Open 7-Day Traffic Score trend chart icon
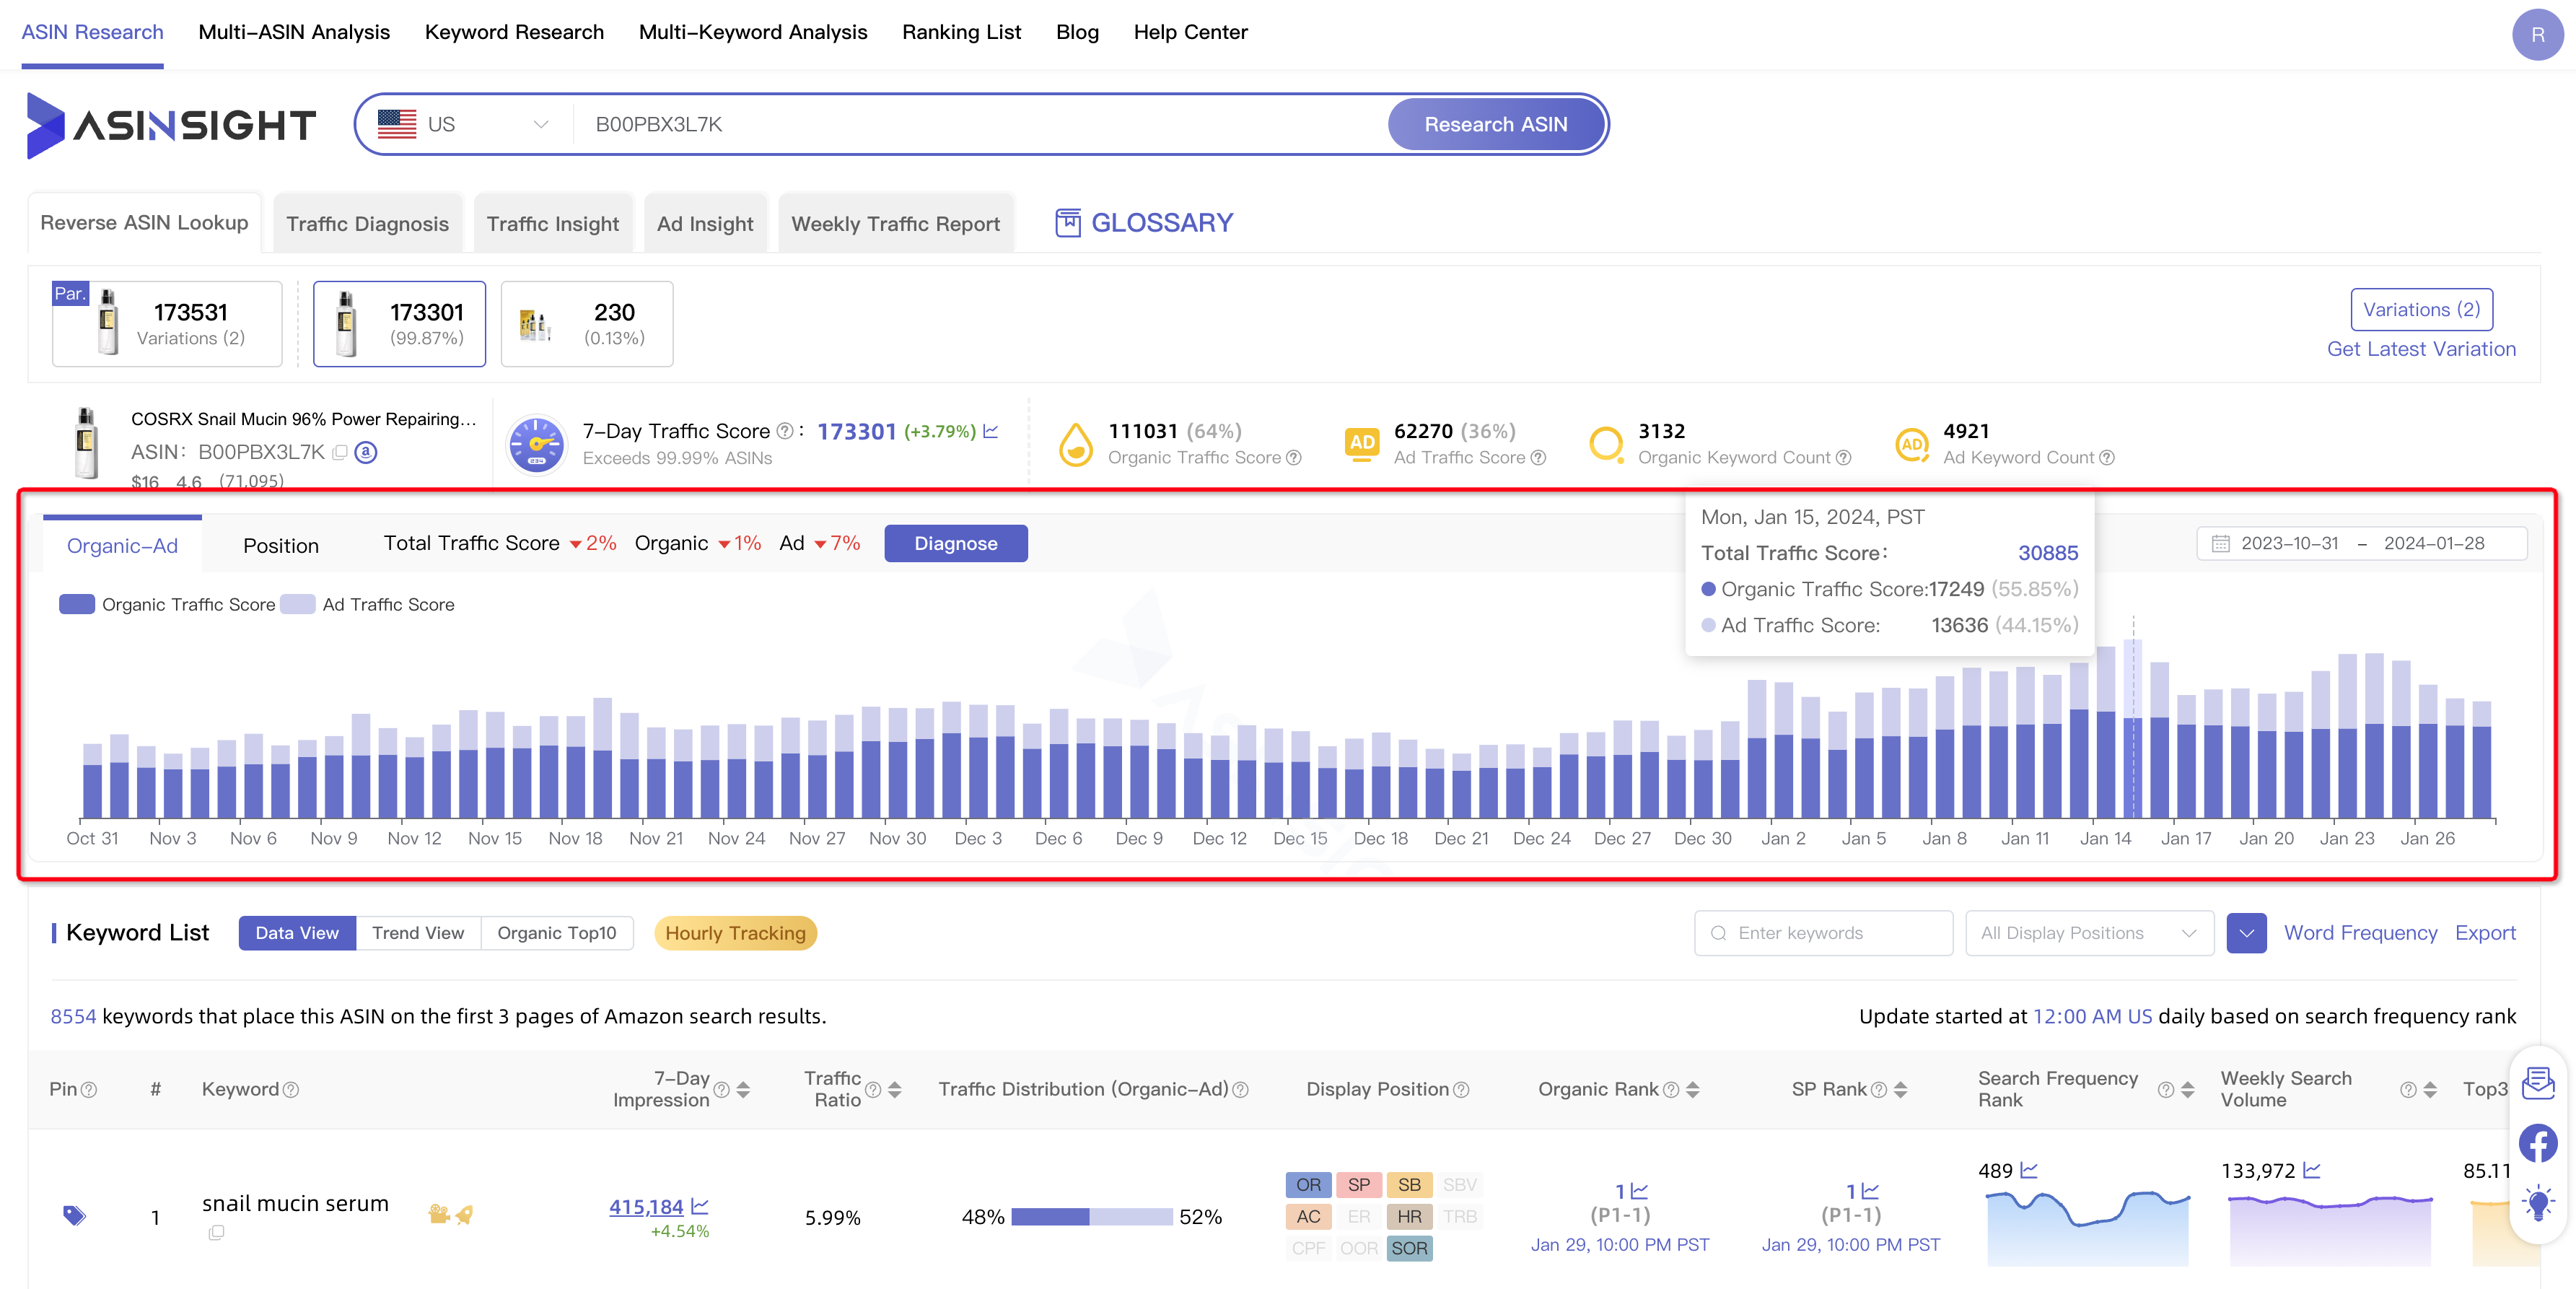The height and width of the screenshot is (1289, 2576). (991, 431)
